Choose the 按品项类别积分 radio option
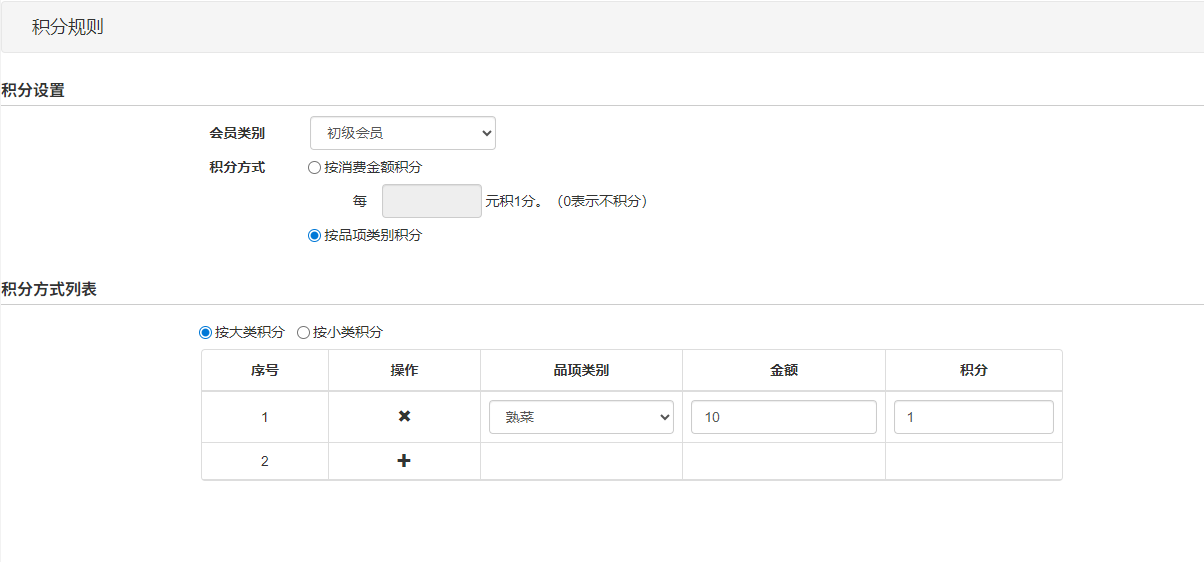 click(x=314, y=236)
